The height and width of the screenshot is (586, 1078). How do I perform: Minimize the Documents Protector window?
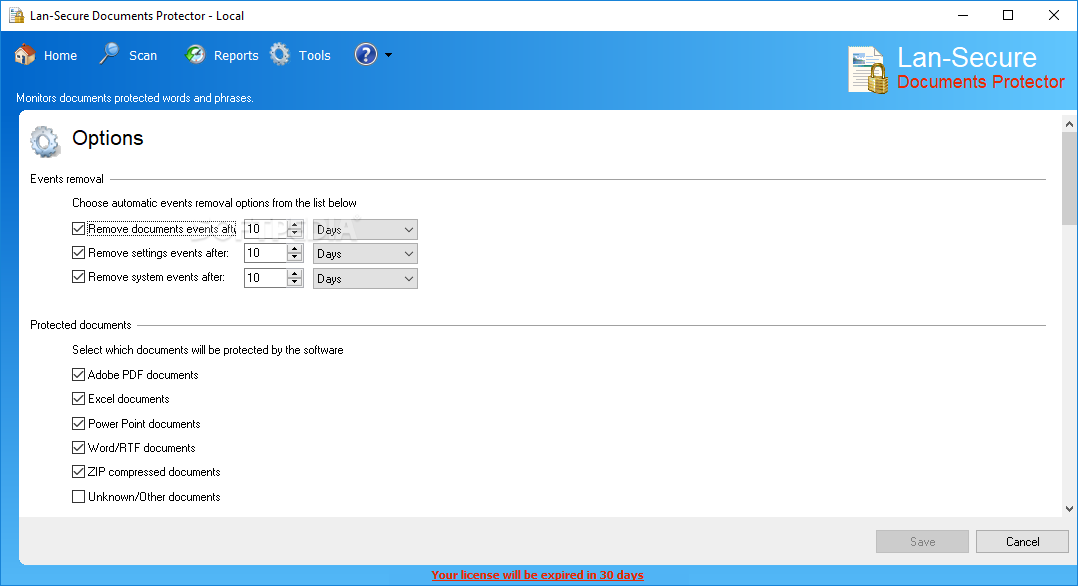pyautogui.click(x=963, y=15)
